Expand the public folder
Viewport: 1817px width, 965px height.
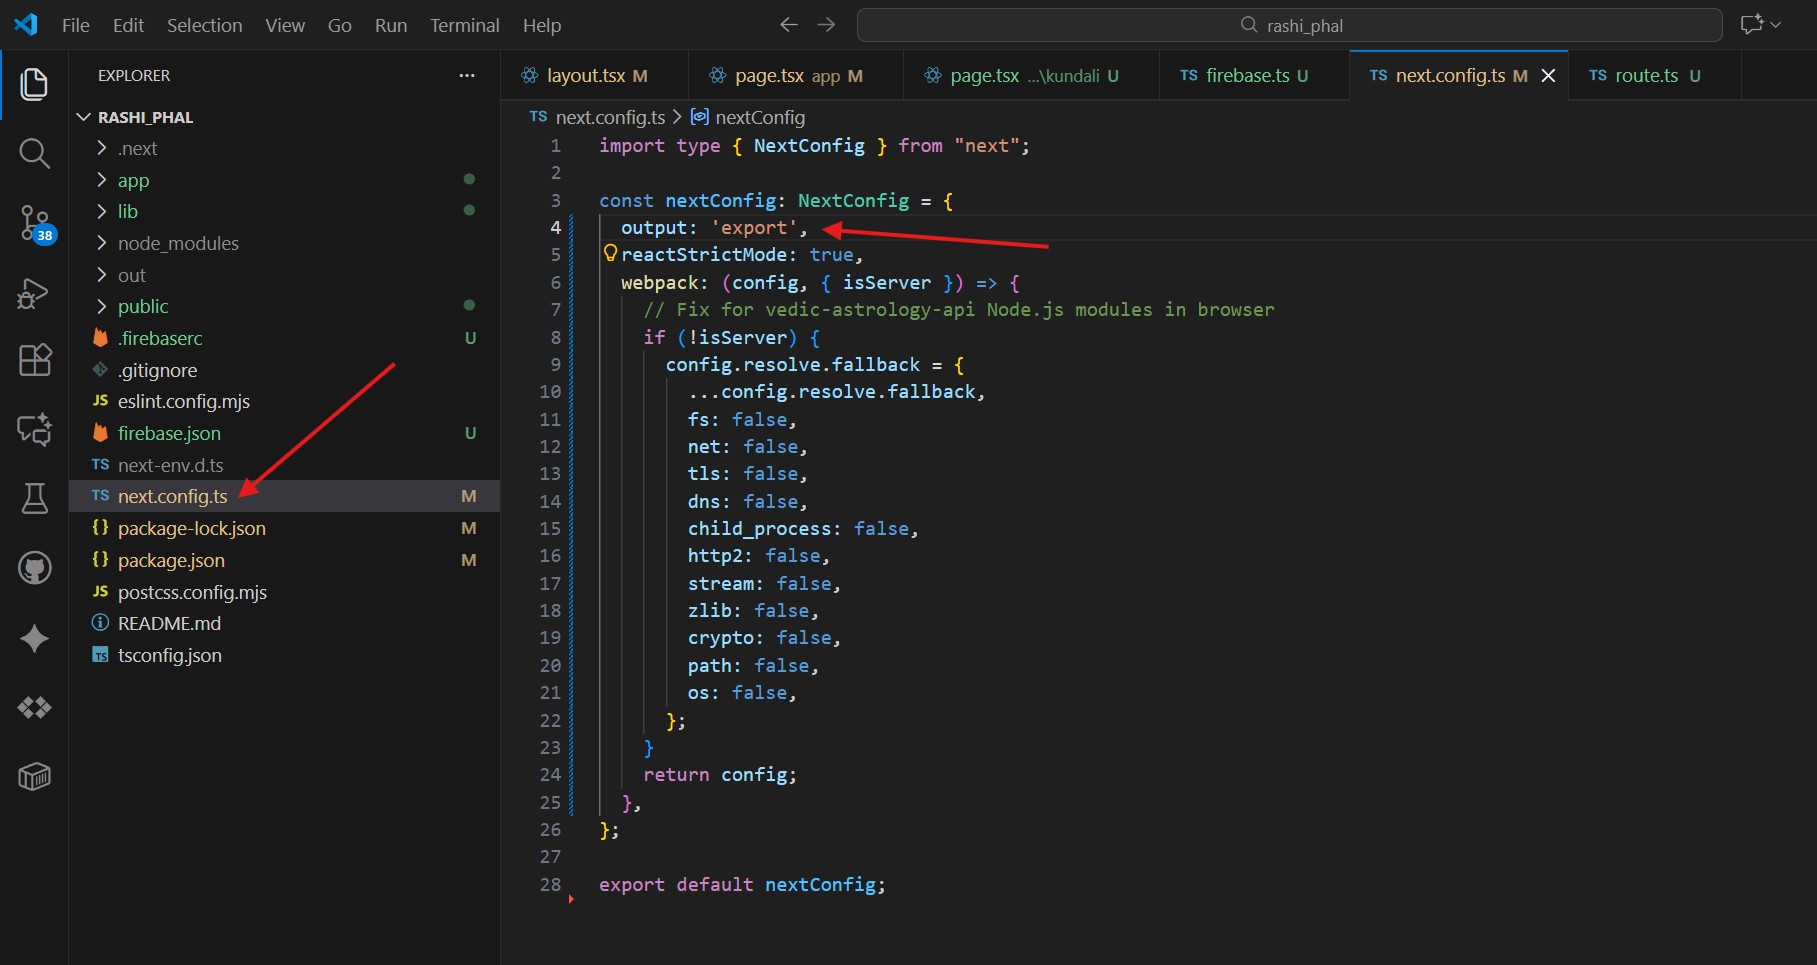[142, 306]
